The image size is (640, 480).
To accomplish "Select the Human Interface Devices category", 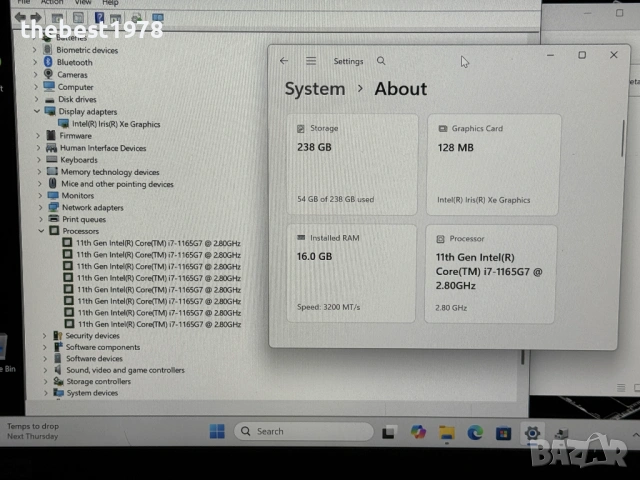I will click(103, 148).
